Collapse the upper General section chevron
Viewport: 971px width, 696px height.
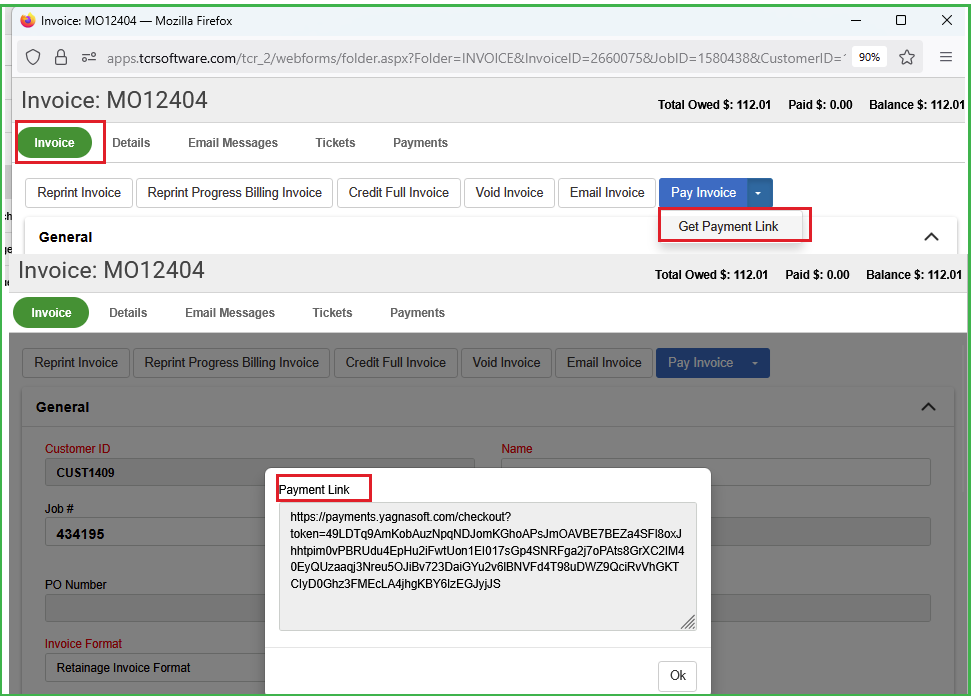coord(931,237)
